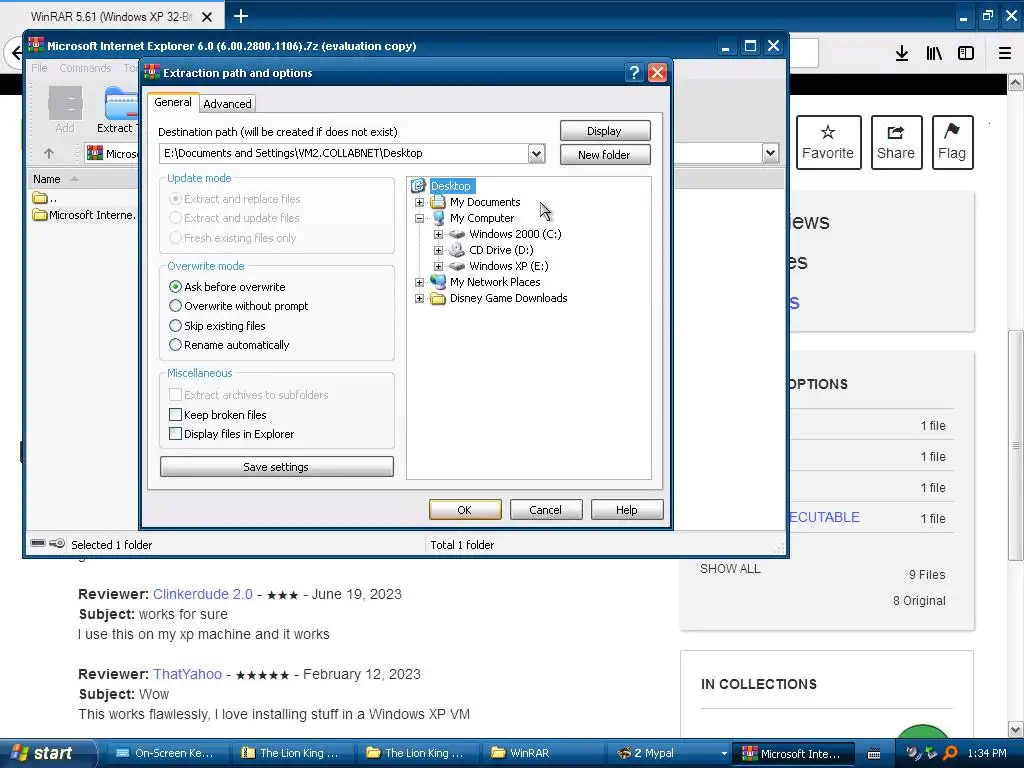Click the browser page scrollbar down arrow
The height and width of the screenshot is (768, 1024).
coord(1016,729)
